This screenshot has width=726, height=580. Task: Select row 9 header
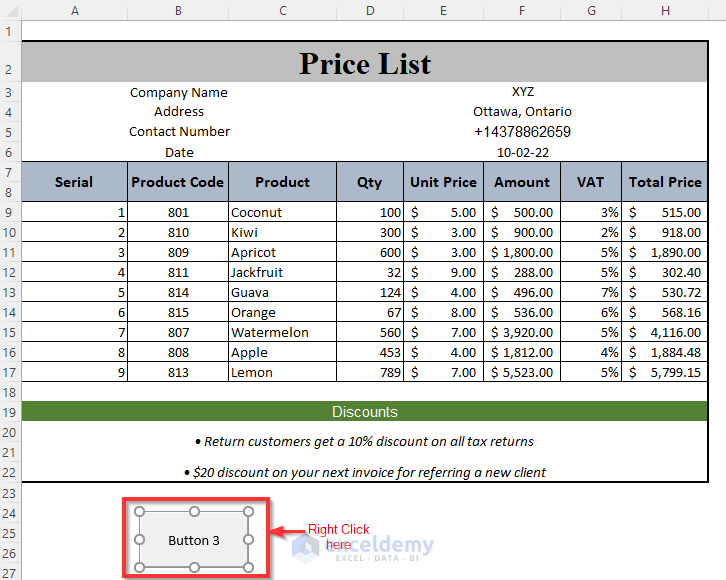[x=10, y=212]
